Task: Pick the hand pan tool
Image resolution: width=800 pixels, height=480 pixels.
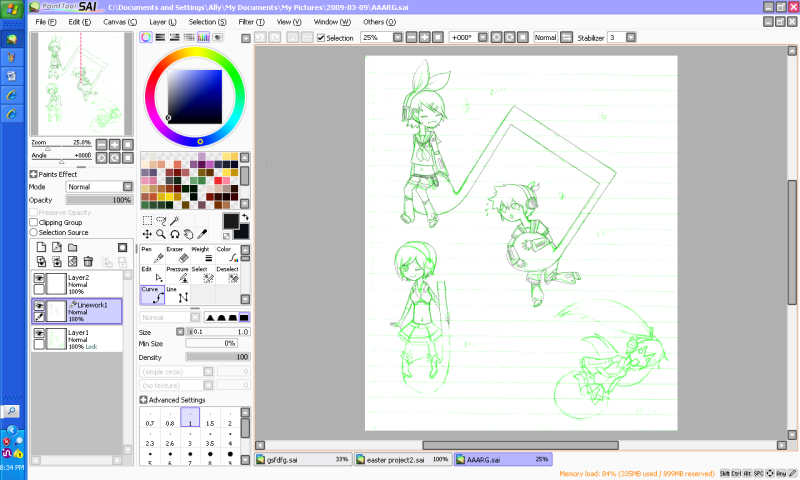Action: (x=188, y=234)
